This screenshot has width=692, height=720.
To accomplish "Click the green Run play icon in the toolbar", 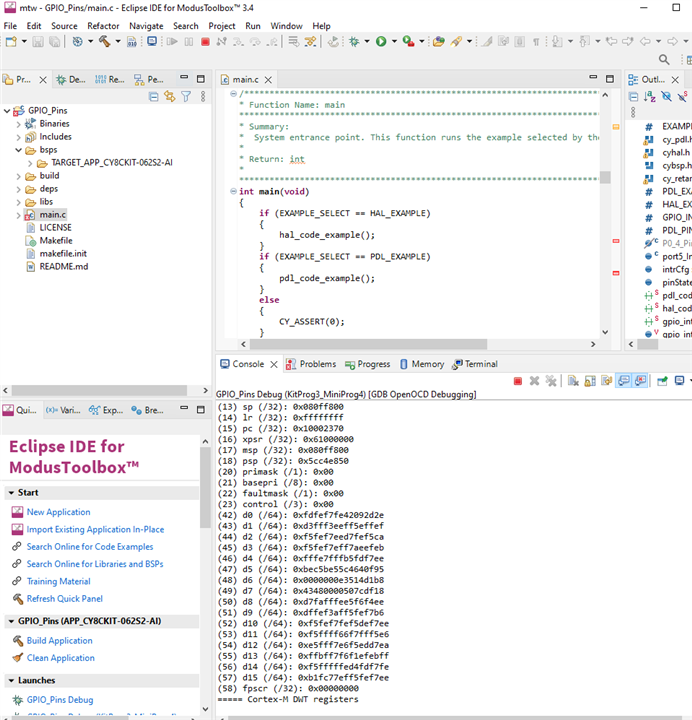I will tap(381, 42).
